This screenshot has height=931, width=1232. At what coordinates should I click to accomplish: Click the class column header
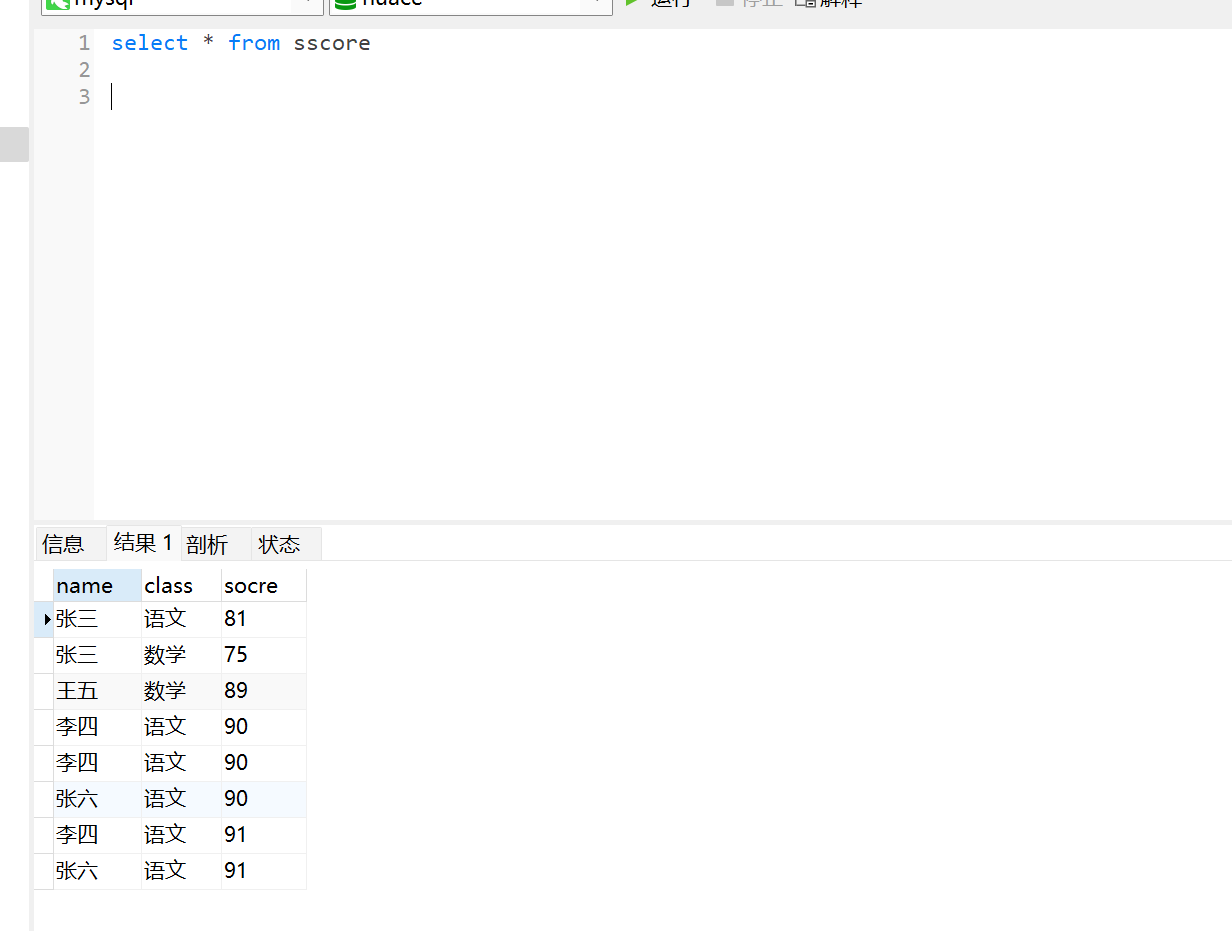tap(181, 585)
